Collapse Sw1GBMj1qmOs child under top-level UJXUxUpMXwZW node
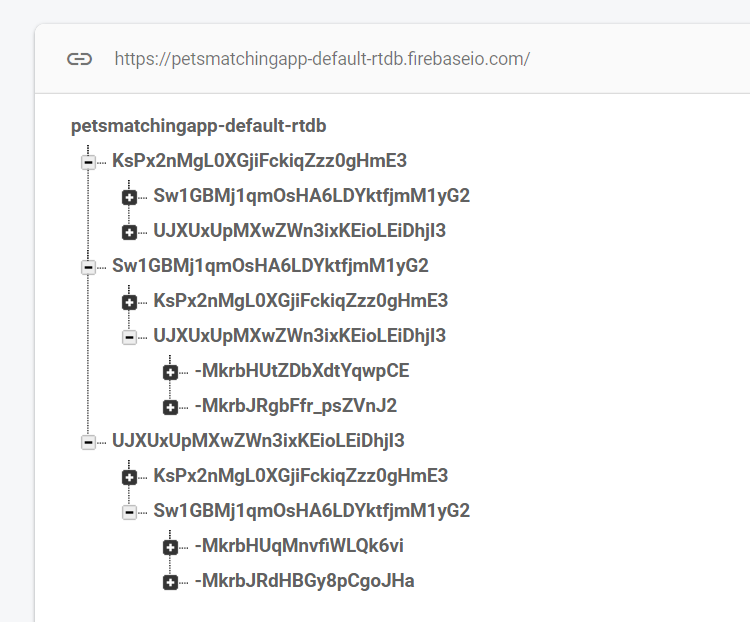 (x=129, y=512)
